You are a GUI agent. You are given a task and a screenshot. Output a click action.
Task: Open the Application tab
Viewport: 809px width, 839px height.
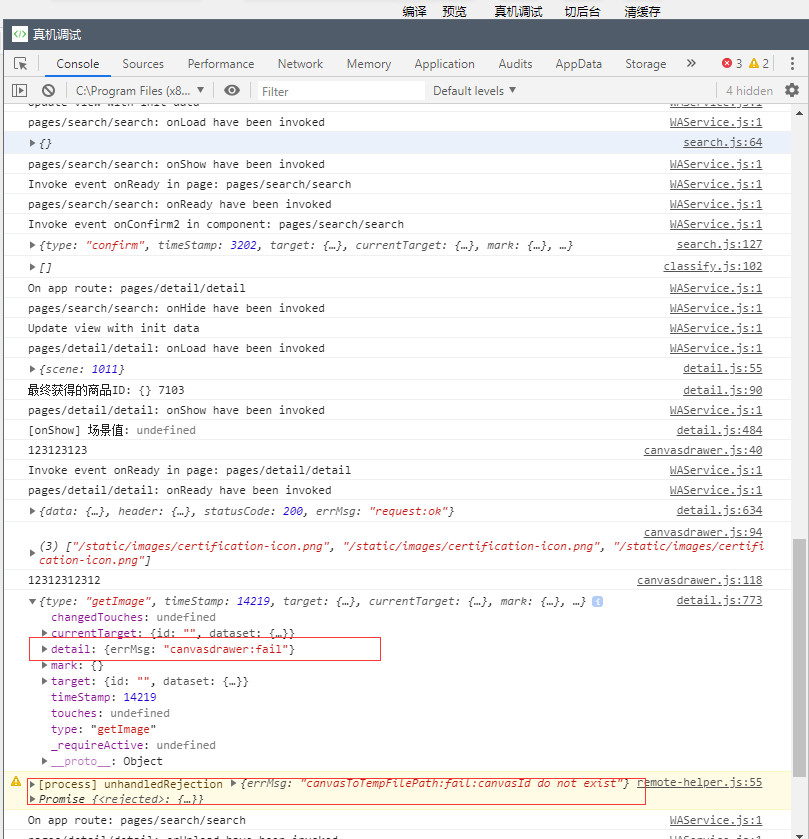(445, 64)
